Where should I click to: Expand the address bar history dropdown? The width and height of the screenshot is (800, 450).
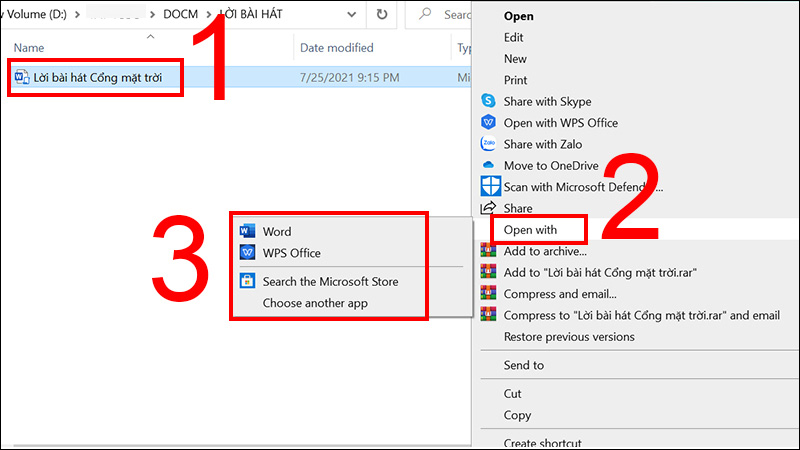pos(352,14)
